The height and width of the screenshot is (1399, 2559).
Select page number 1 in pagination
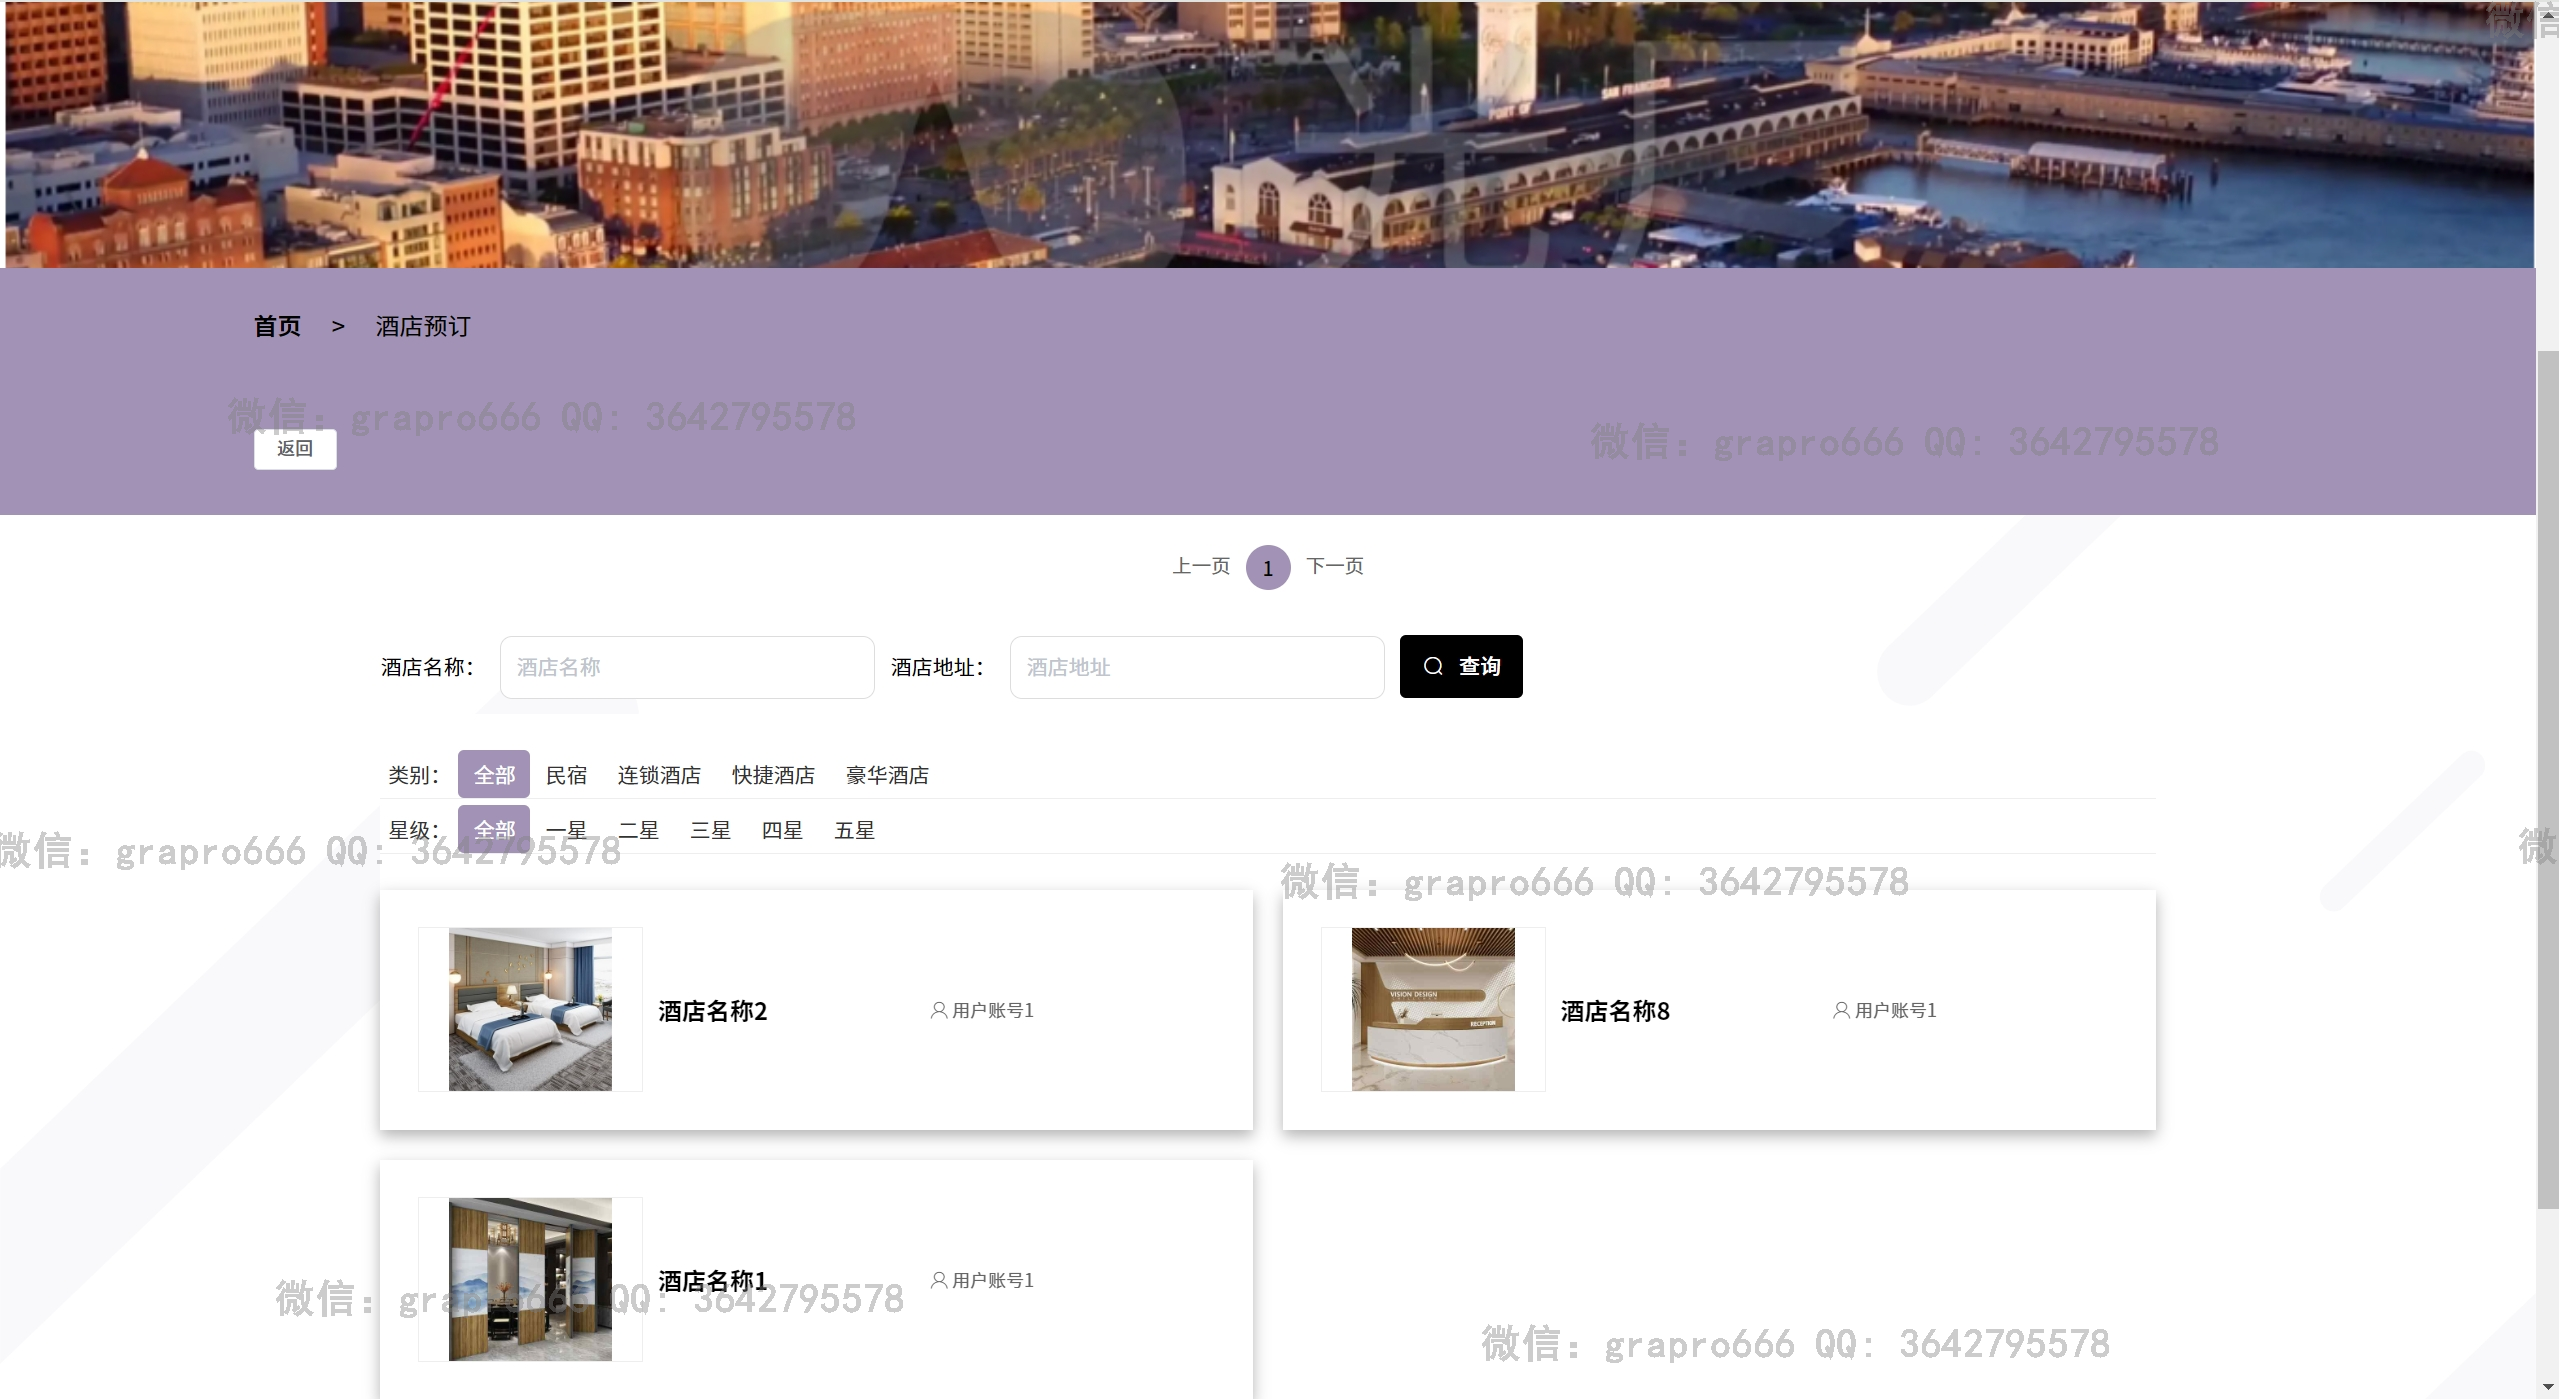click(1267, 568)
